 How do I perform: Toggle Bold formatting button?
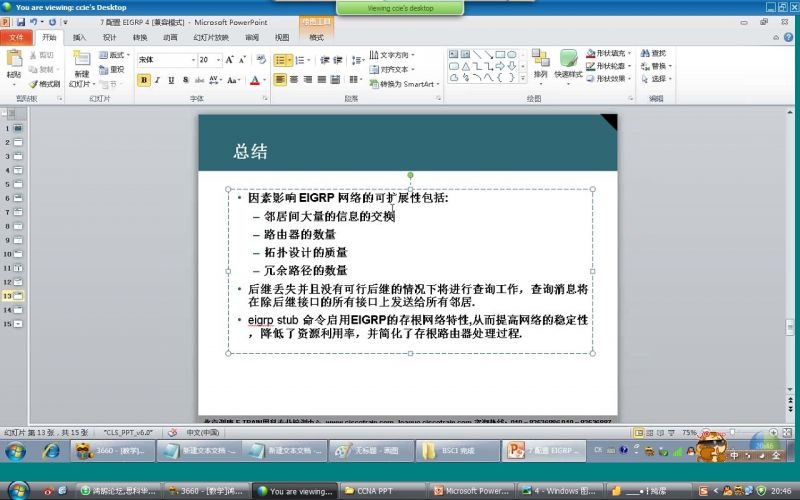pyautogui.click(x=144, y=80)
